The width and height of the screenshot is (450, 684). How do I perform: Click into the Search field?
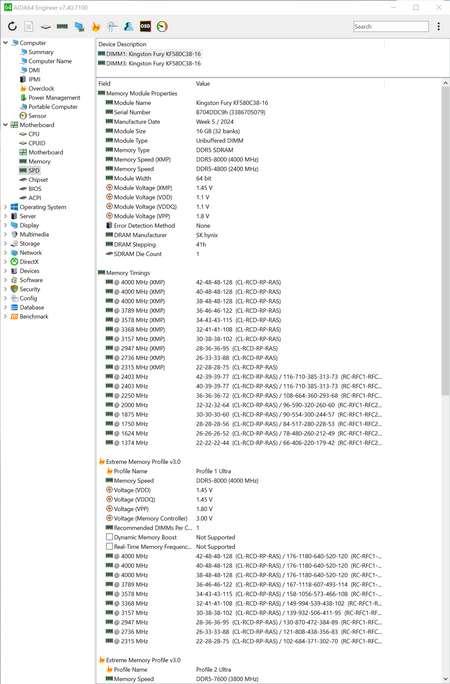point(391,27)
